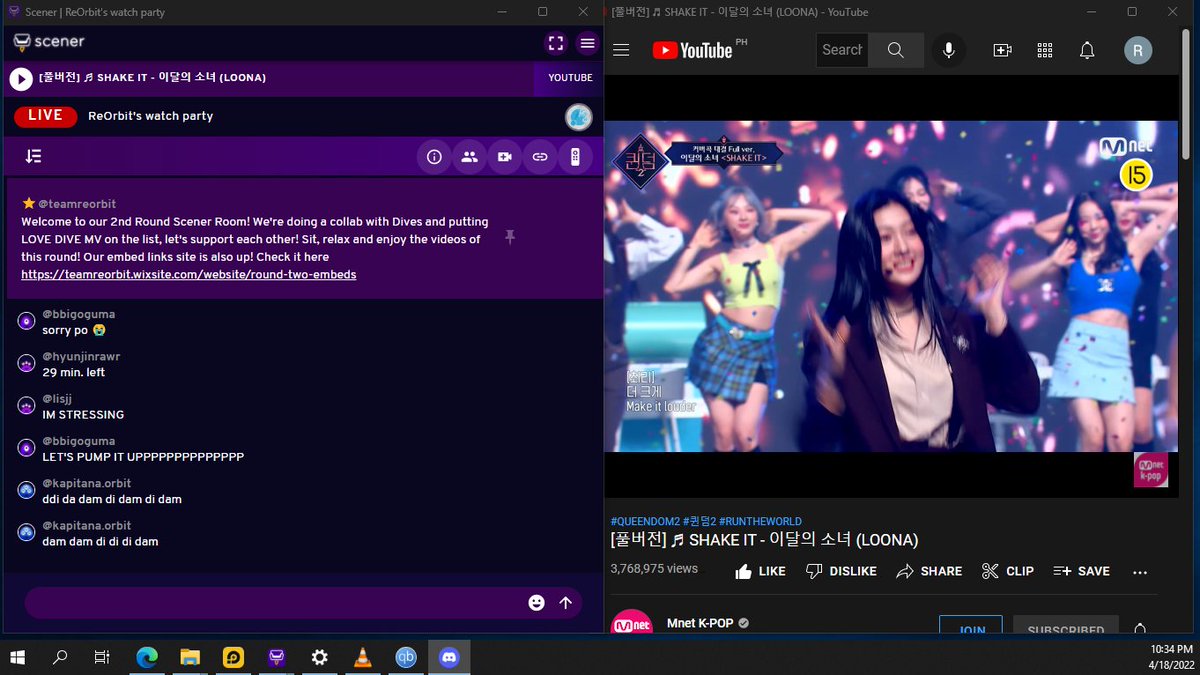Unpin the pinned message pin icon
This screenshot has width=1200, height=675.
509,237
